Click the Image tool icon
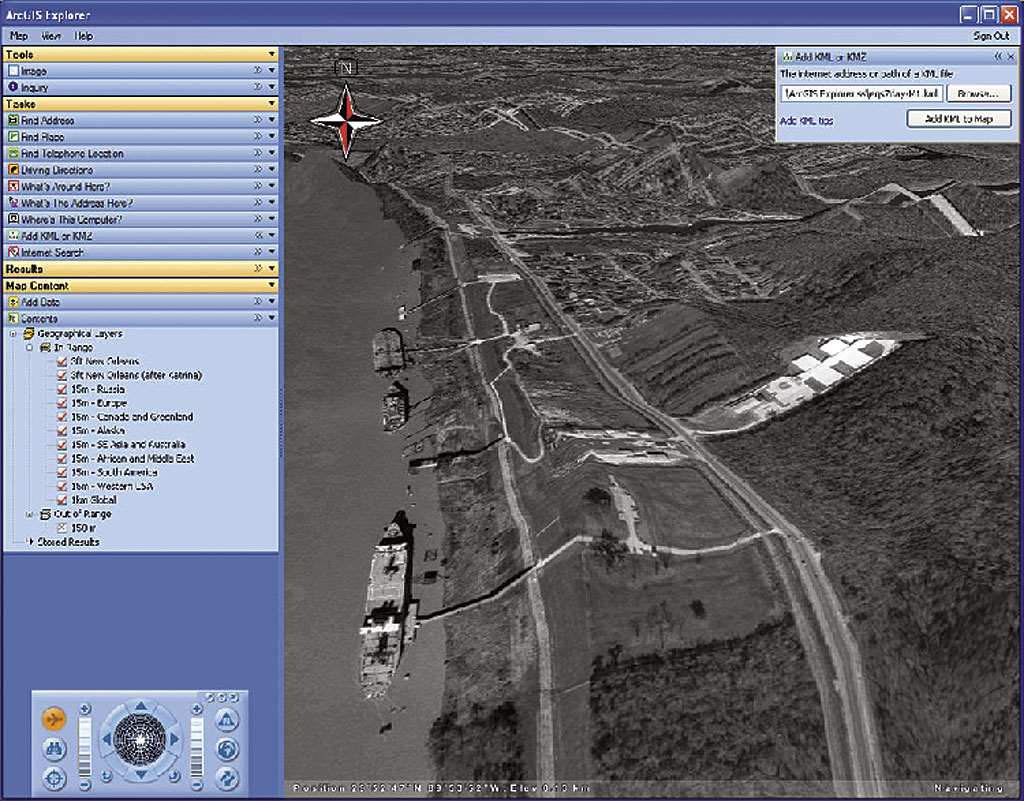 (x=12, y=71)
